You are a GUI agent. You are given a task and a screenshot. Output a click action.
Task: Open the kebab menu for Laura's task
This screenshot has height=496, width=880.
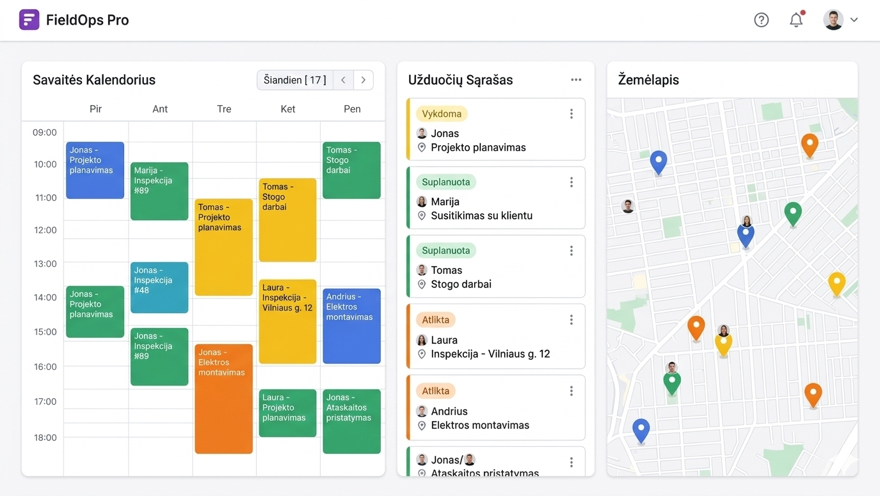pos(571,320)
